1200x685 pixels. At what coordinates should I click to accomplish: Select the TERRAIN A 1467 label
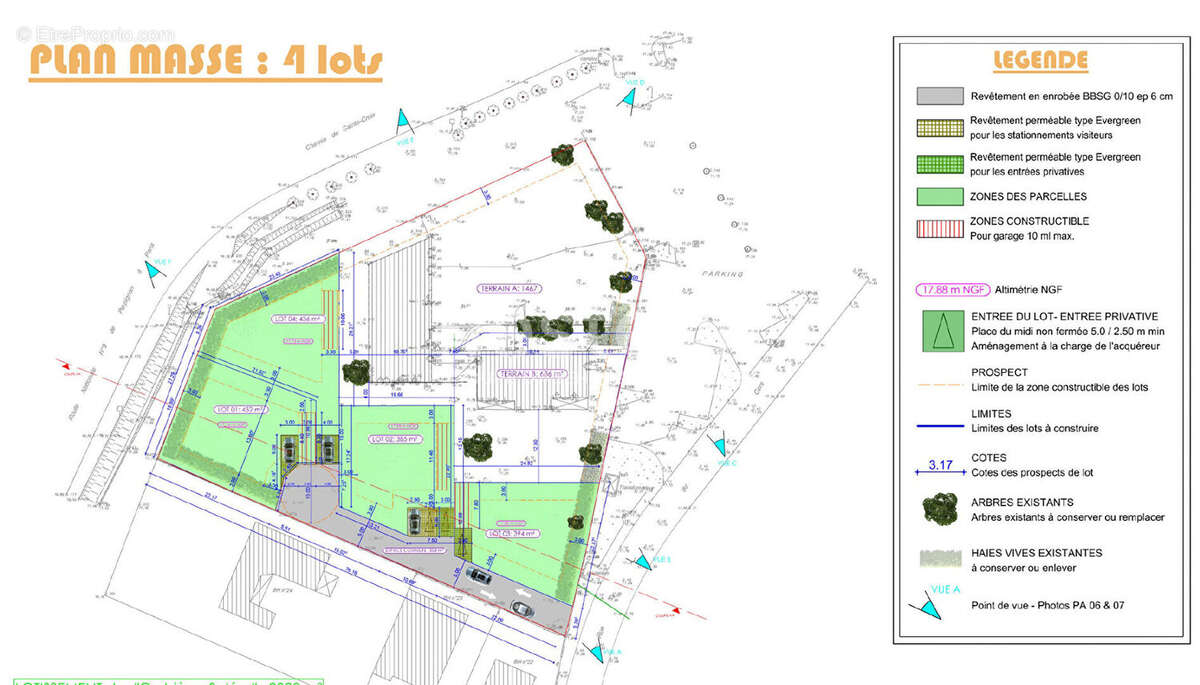pyautogui.click(x=507, y=287)
